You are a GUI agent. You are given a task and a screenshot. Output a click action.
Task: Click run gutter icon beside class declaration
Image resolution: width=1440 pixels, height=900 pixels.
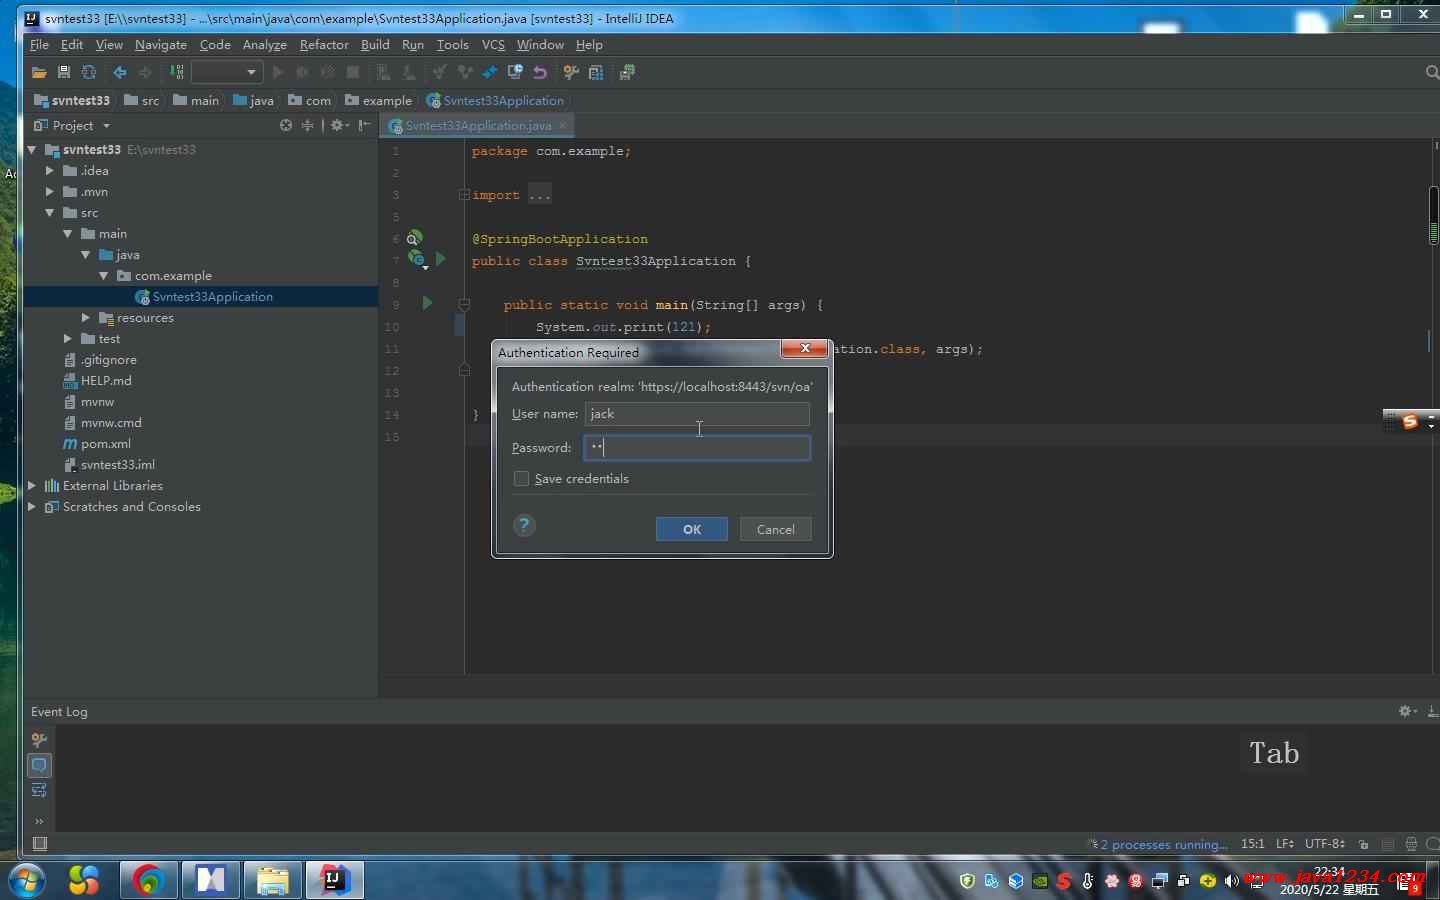pos(440,259)
